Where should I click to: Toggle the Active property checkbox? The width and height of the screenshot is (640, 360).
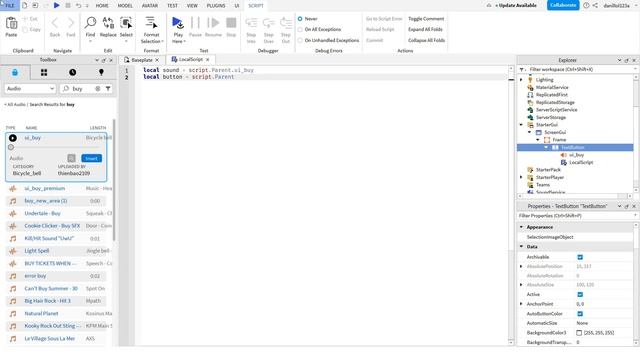[x=580, y=294]
